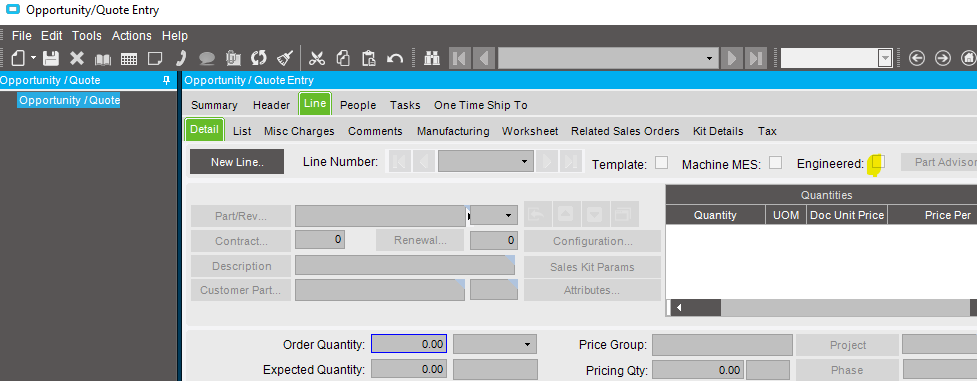
Task: Click the Cut scissors icon
Action: [317, 59]
